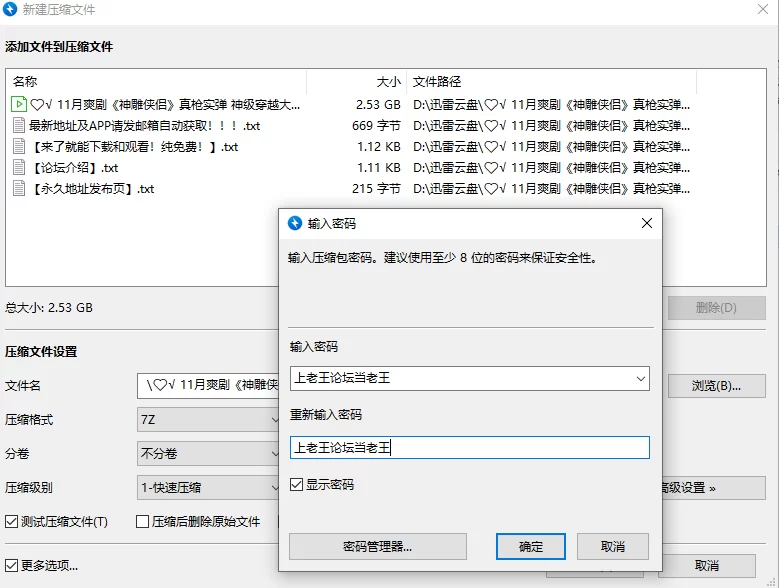Screen dimensions: 779x588
Task: Click the app logo in the 新建压缩文件 title bar
Action: [x=10, y=9]
